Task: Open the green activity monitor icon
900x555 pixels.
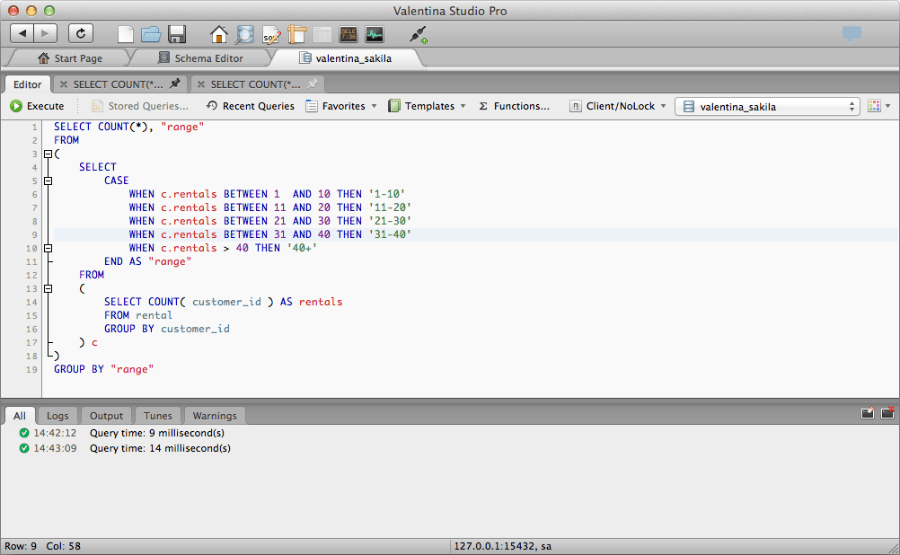Action: point(374,34)
